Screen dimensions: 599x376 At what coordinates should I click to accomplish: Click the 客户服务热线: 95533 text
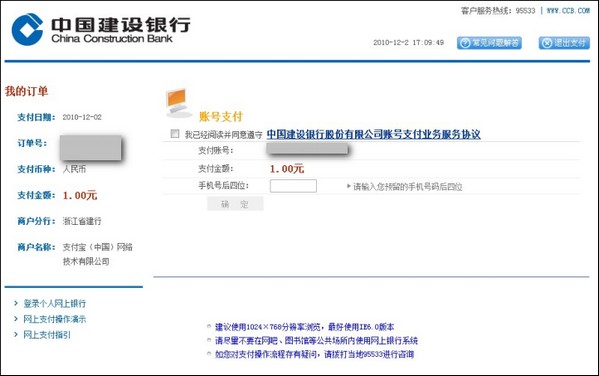pyautogui.click(x=498, y=11)
